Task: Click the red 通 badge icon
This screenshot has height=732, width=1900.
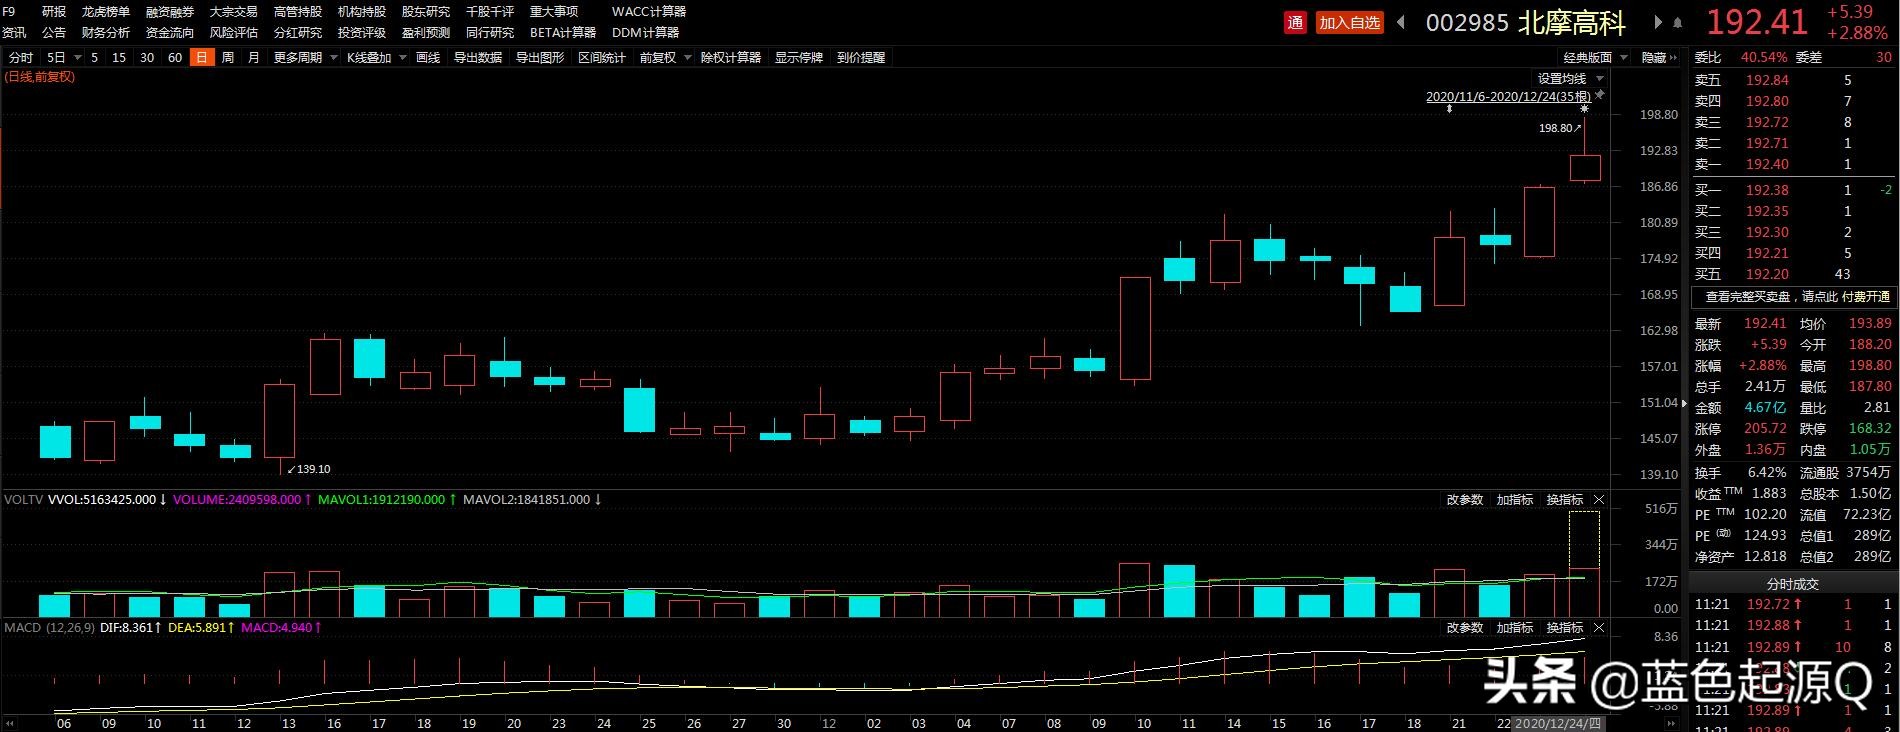Action: (x=1296, y=22)
